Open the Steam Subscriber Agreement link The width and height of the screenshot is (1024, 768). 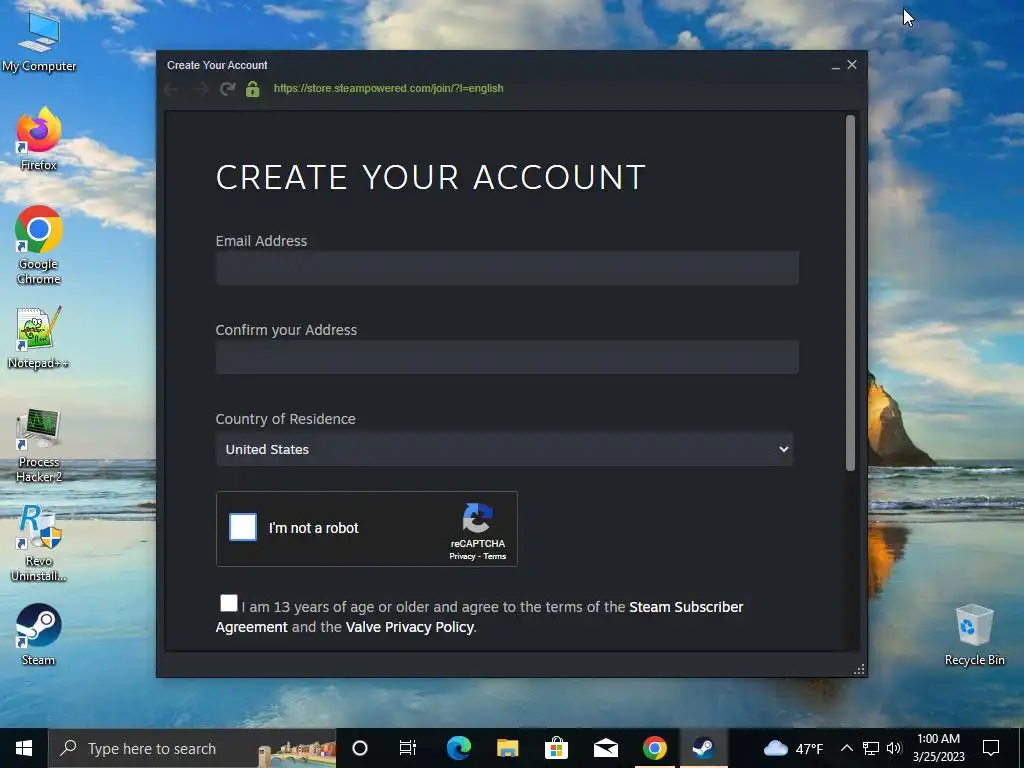(479, 616)
